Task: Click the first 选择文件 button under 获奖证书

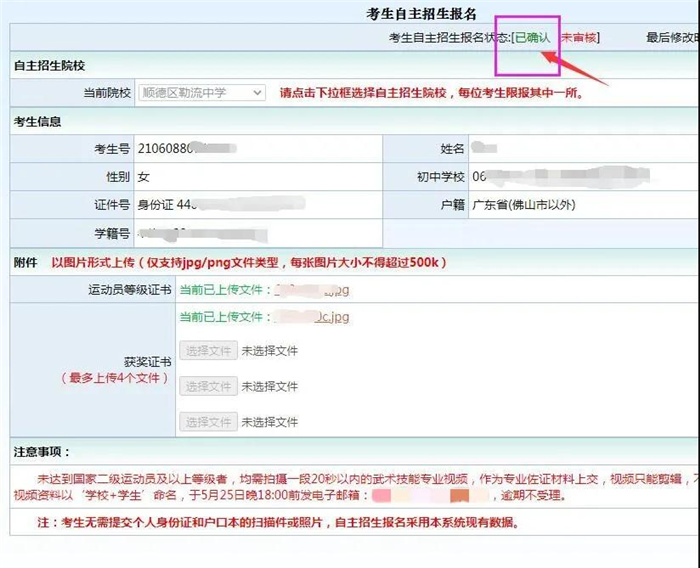Action: point(208,351)
